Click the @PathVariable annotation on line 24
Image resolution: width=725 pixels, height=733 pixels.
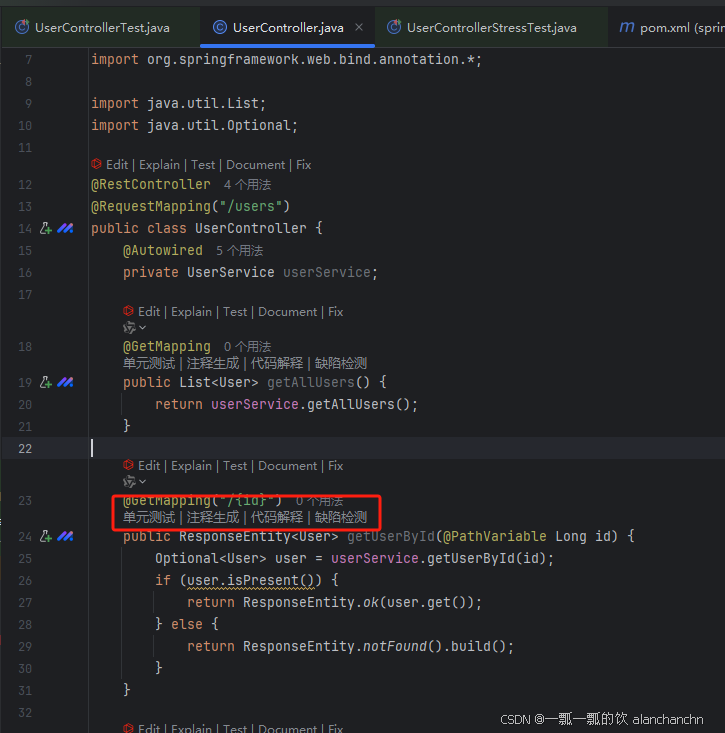click(495, 537)
